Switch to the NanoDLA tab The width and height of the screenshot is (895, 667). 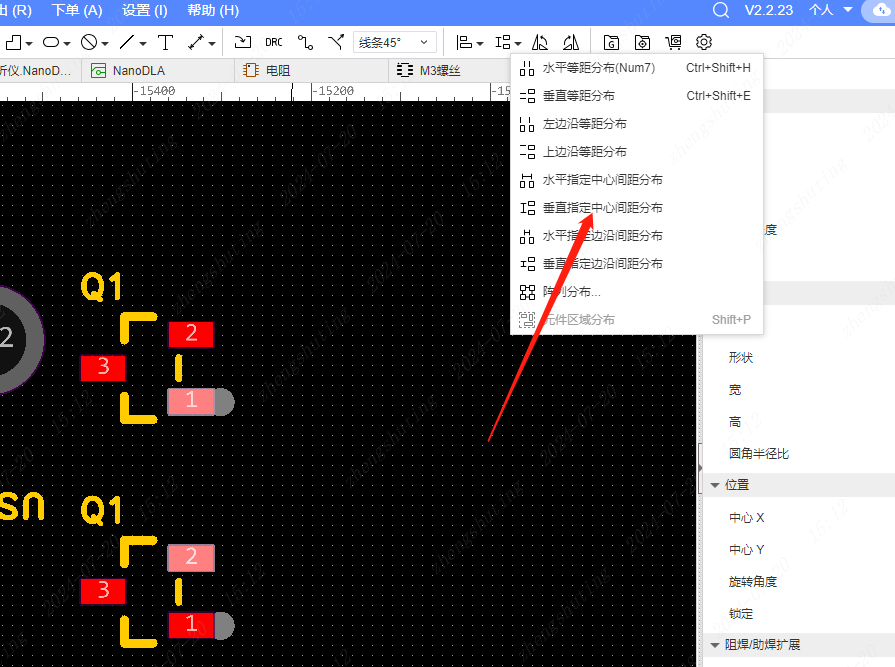158,71
